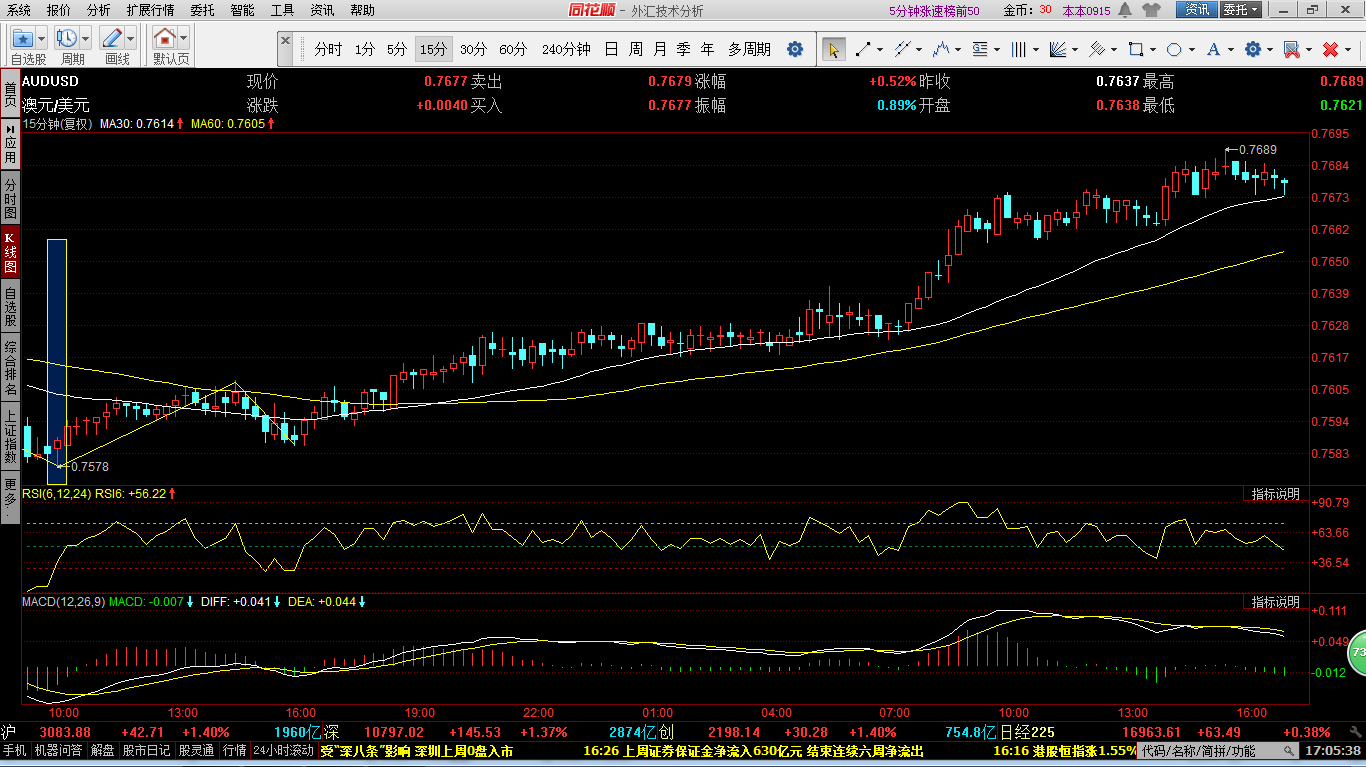Choose the parallel channel lines tool
Viewport: 1366px width, 767px height.
(x=902, y=49)
